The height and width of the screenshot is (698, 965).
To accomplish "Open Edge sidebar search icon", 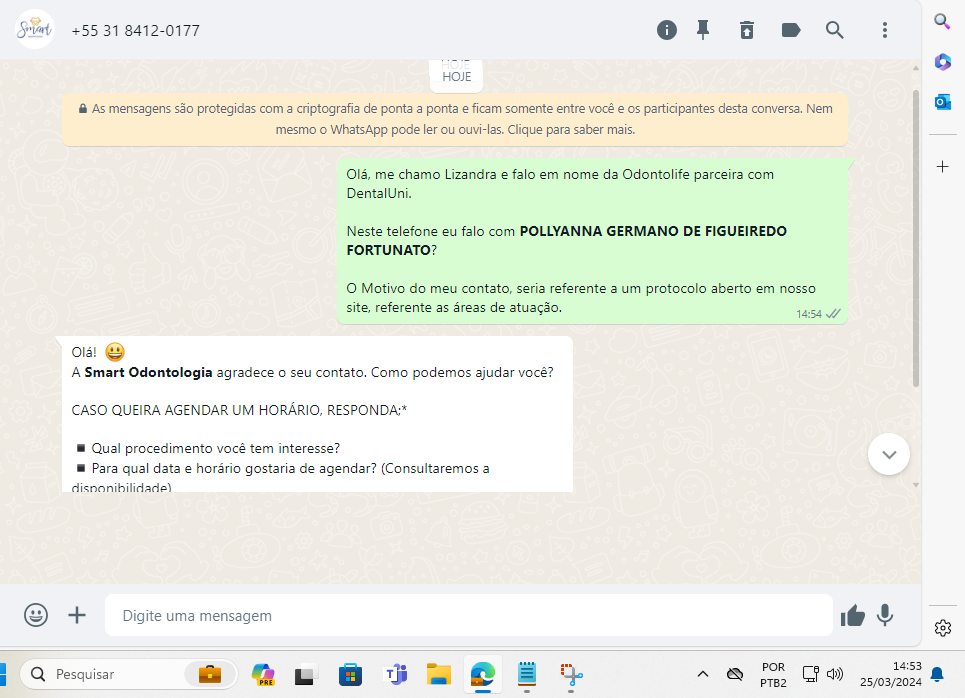I will [942, 21].
